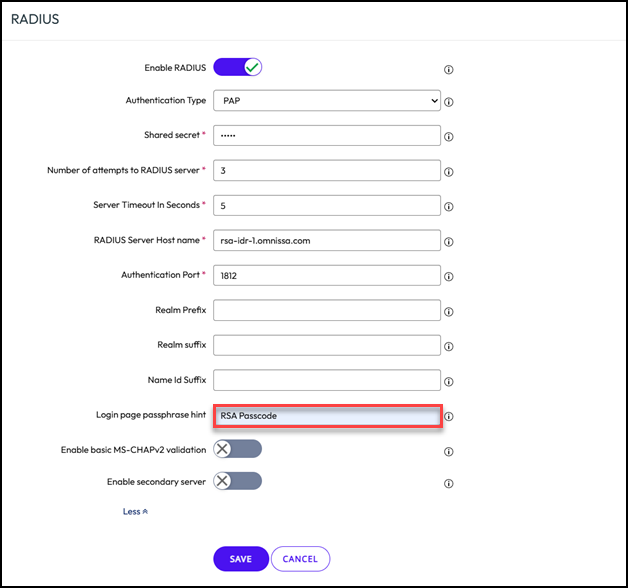Screen dimensions: 628x588
Task: Click info icon for Shared secret
Action: [449, 137]
